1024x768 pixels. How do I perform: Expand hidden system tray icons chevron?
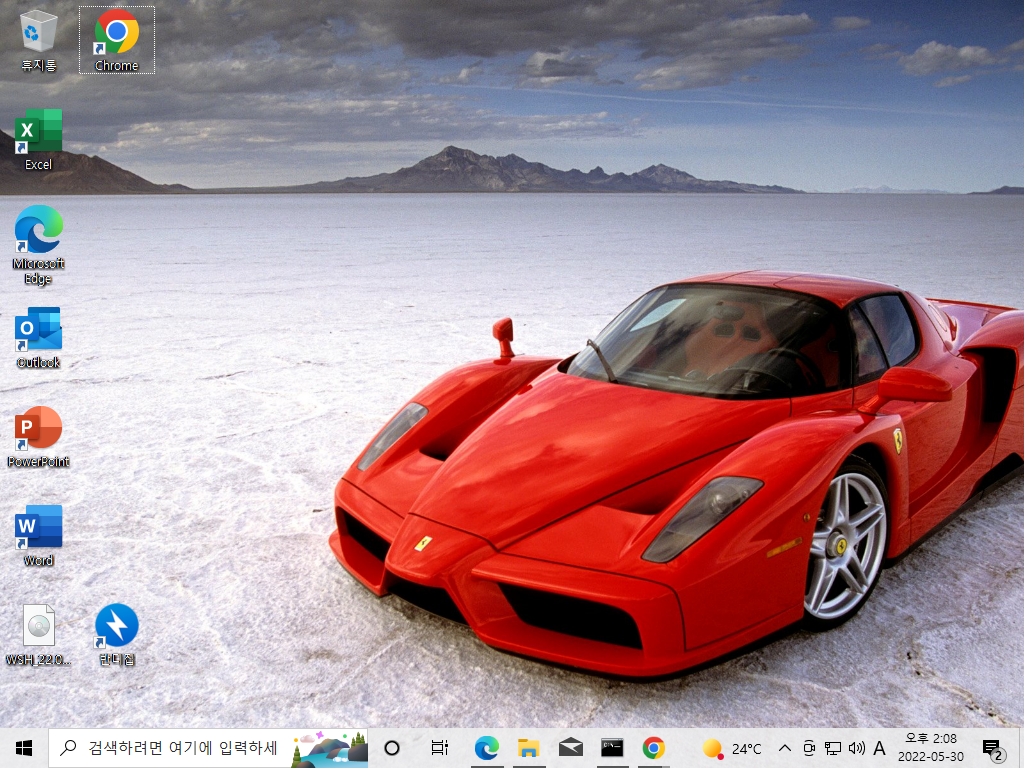click(x=785, y=748)
